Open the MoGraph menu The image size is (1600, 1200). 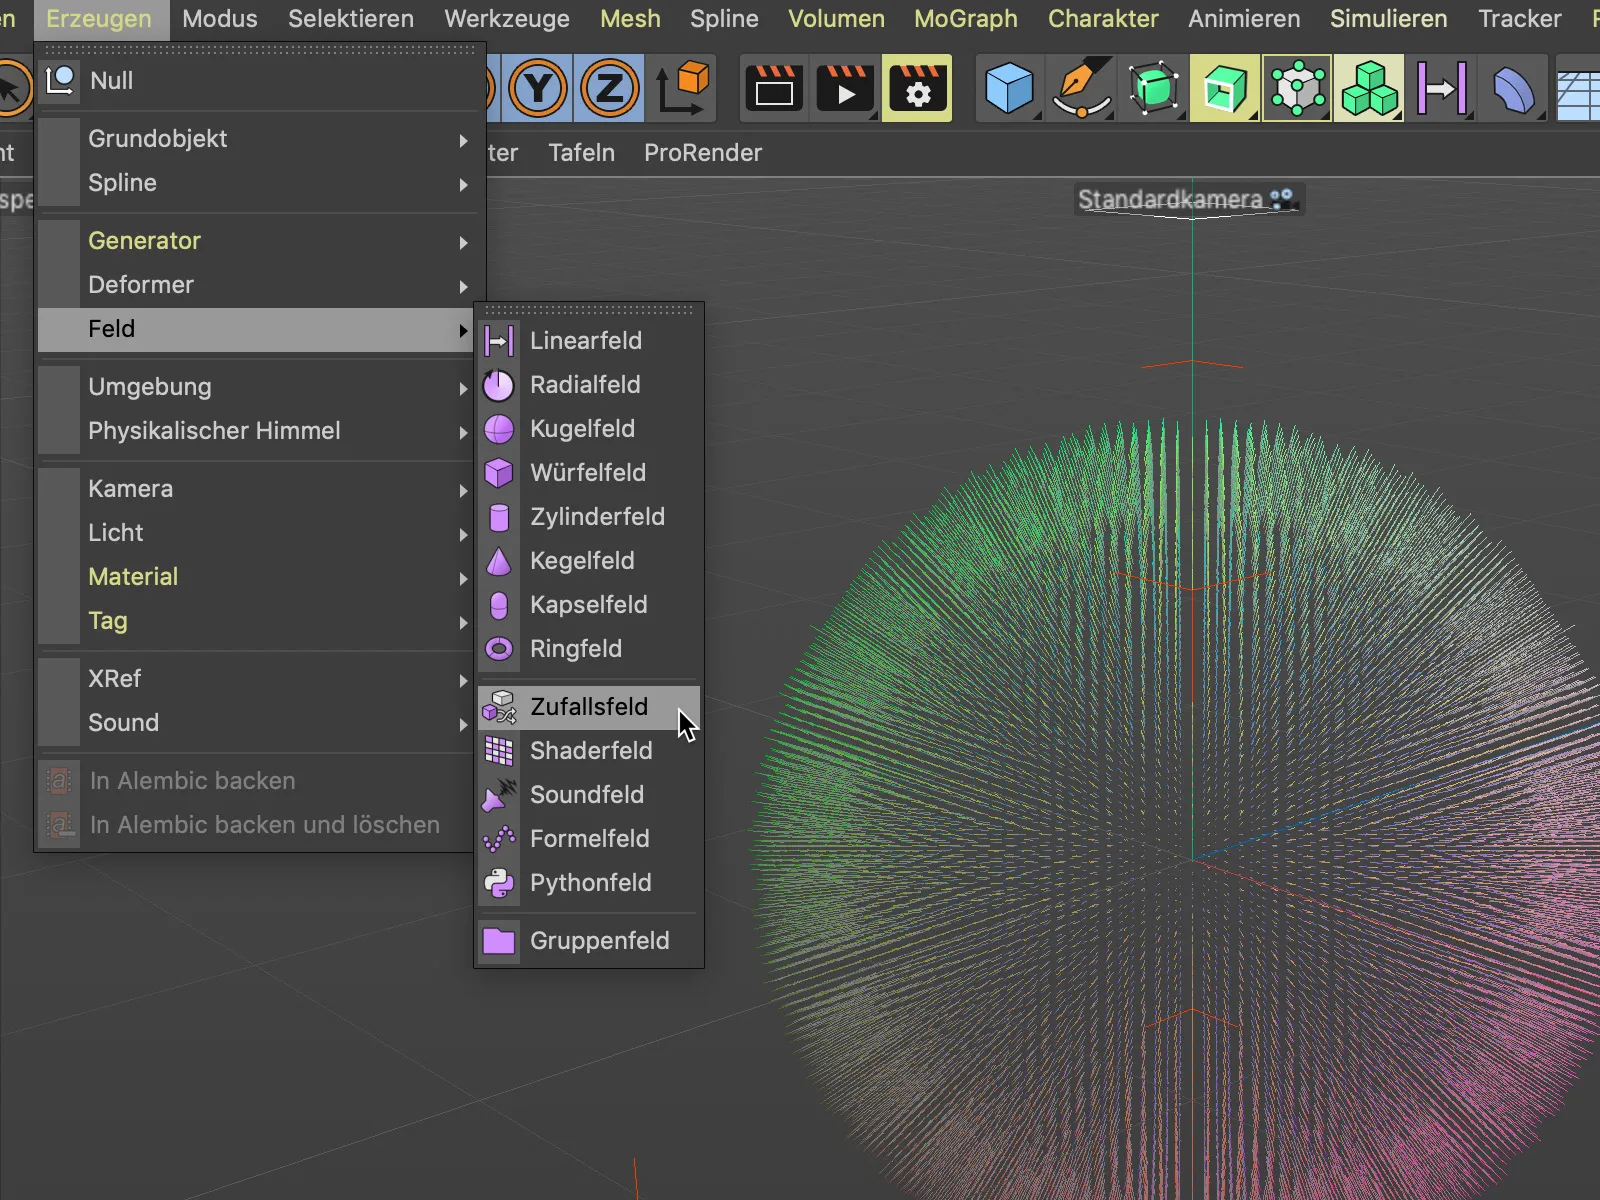click(966, 19)
